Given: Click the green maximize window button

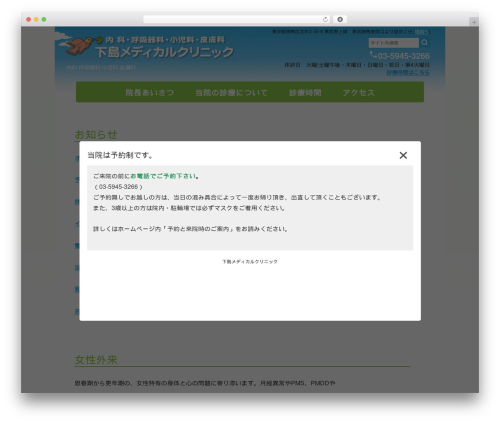Looking at the screenshot, I should click(44, 20).
